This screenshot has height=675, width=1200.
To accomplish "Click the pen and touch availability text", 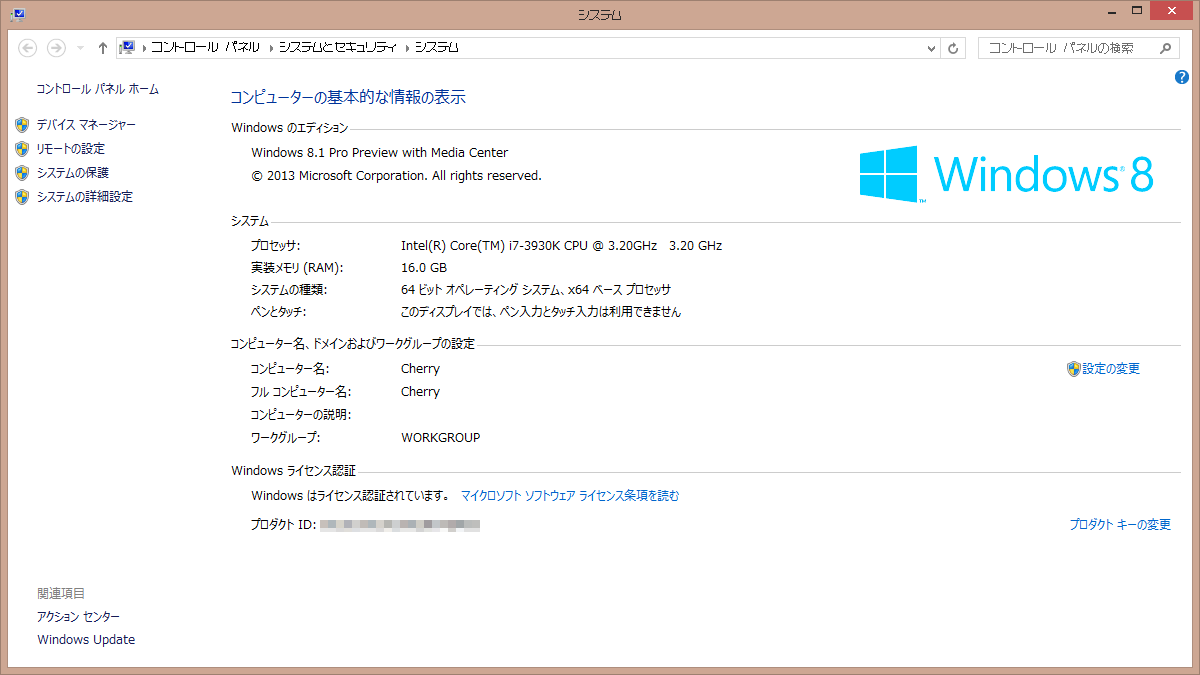I will coord(541,312).
